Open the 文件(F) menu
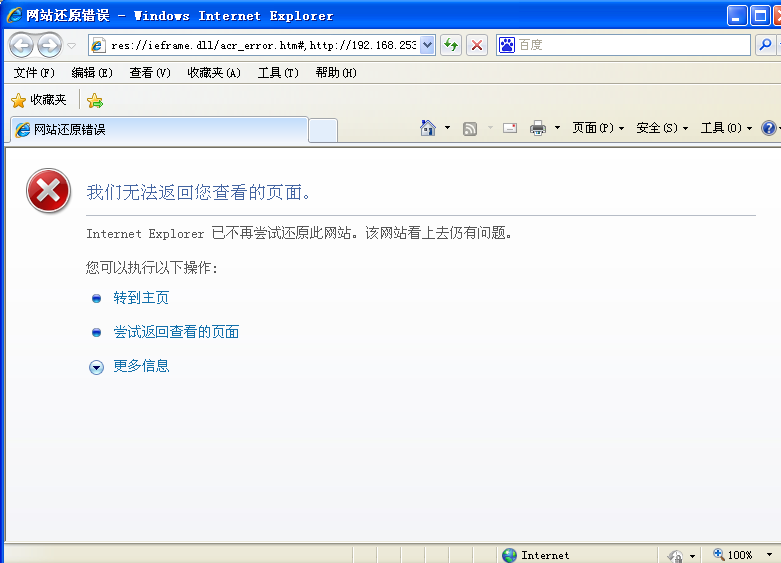Image resolution: width=781 pixels, height=563 pixels. 34,73
